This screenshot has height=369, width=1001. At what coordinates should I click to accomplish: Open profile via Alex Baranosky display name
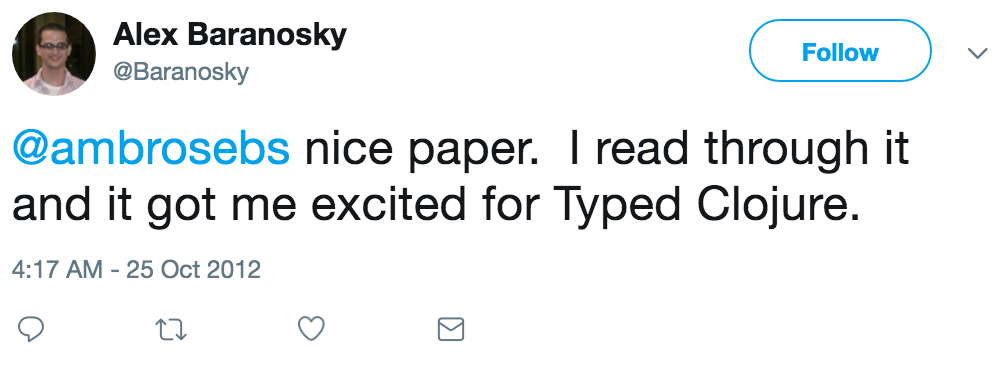(x=230, y=35)
